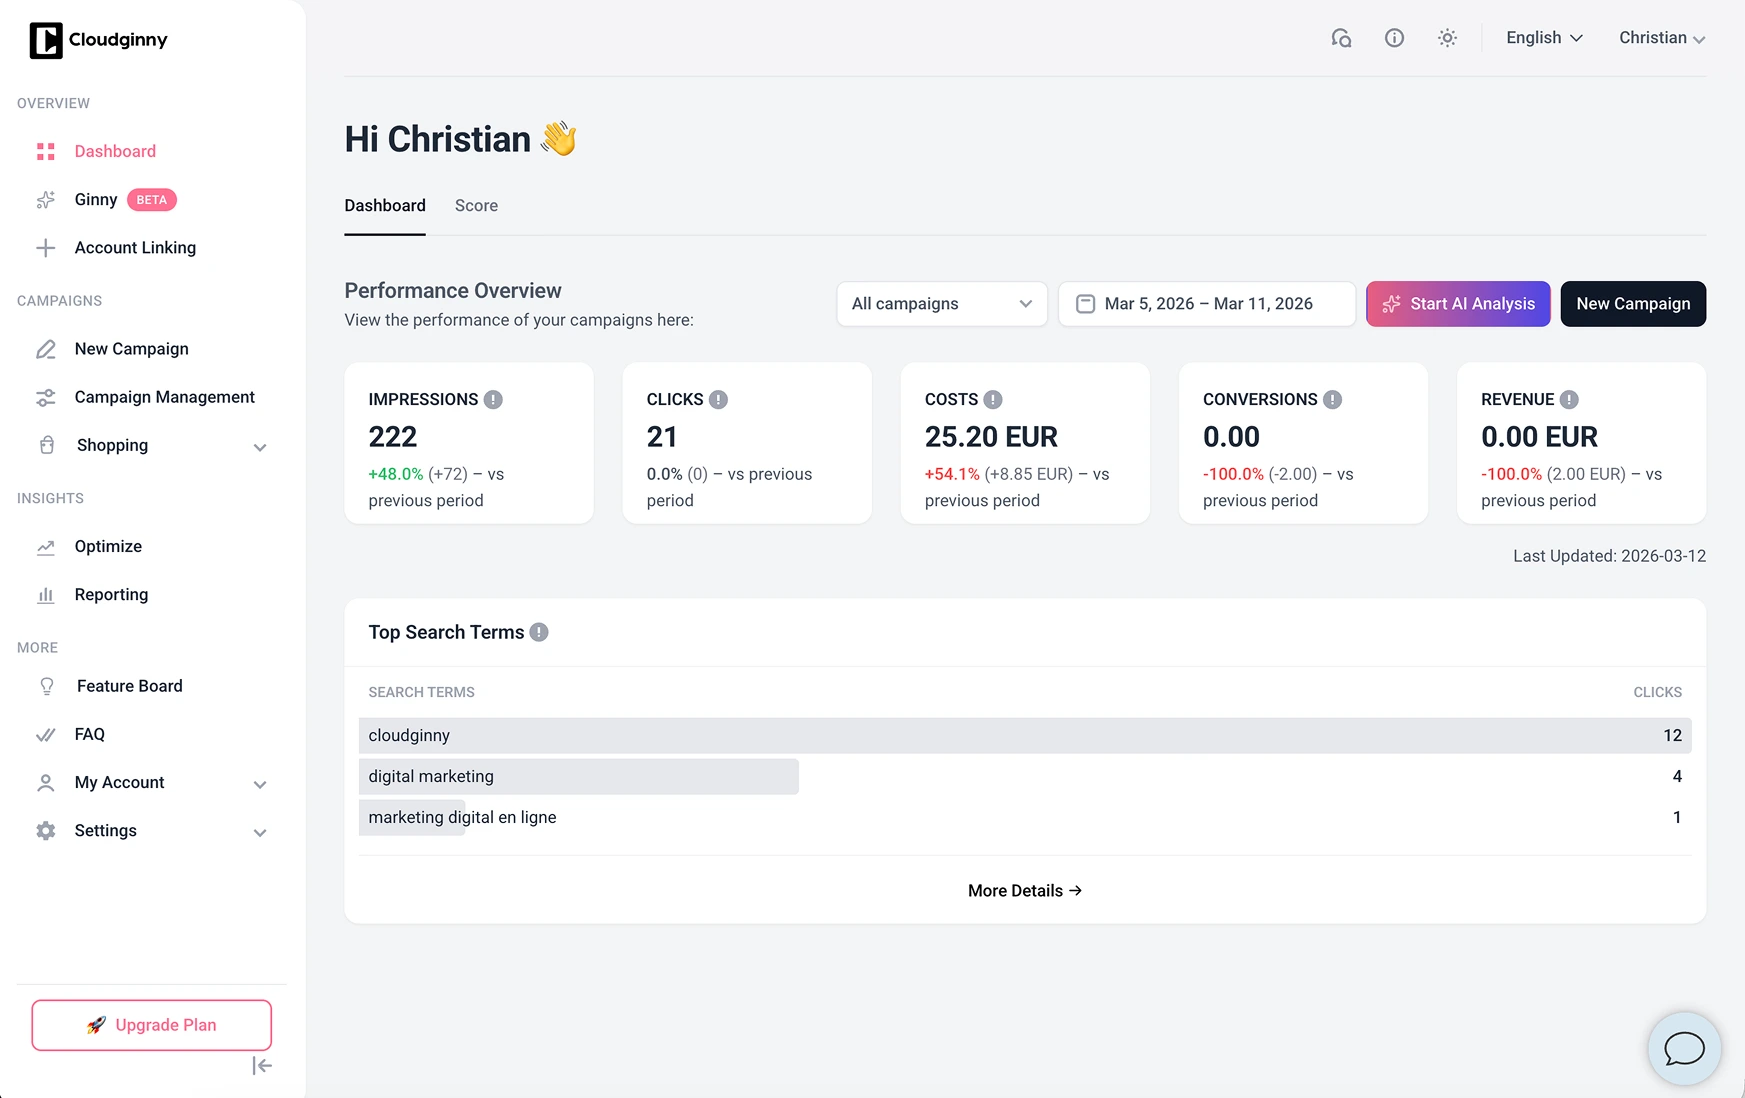This screenshot has height=1098, width=1745.
Task: Open the All campaigns dropdown
Action: (x=940, y=303)
